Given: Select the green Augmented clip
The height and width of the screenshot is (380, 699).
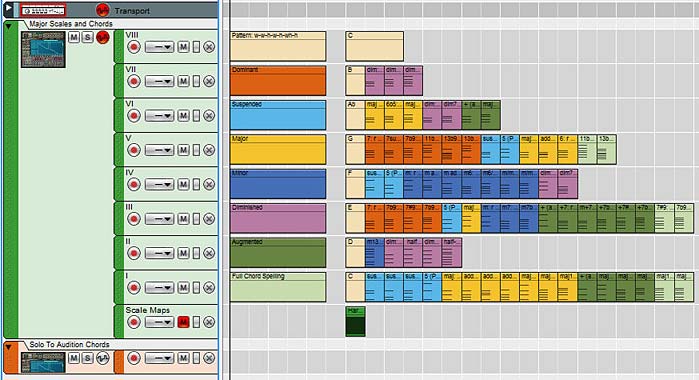Looking at the screenshot, I should tap(278, 252).
